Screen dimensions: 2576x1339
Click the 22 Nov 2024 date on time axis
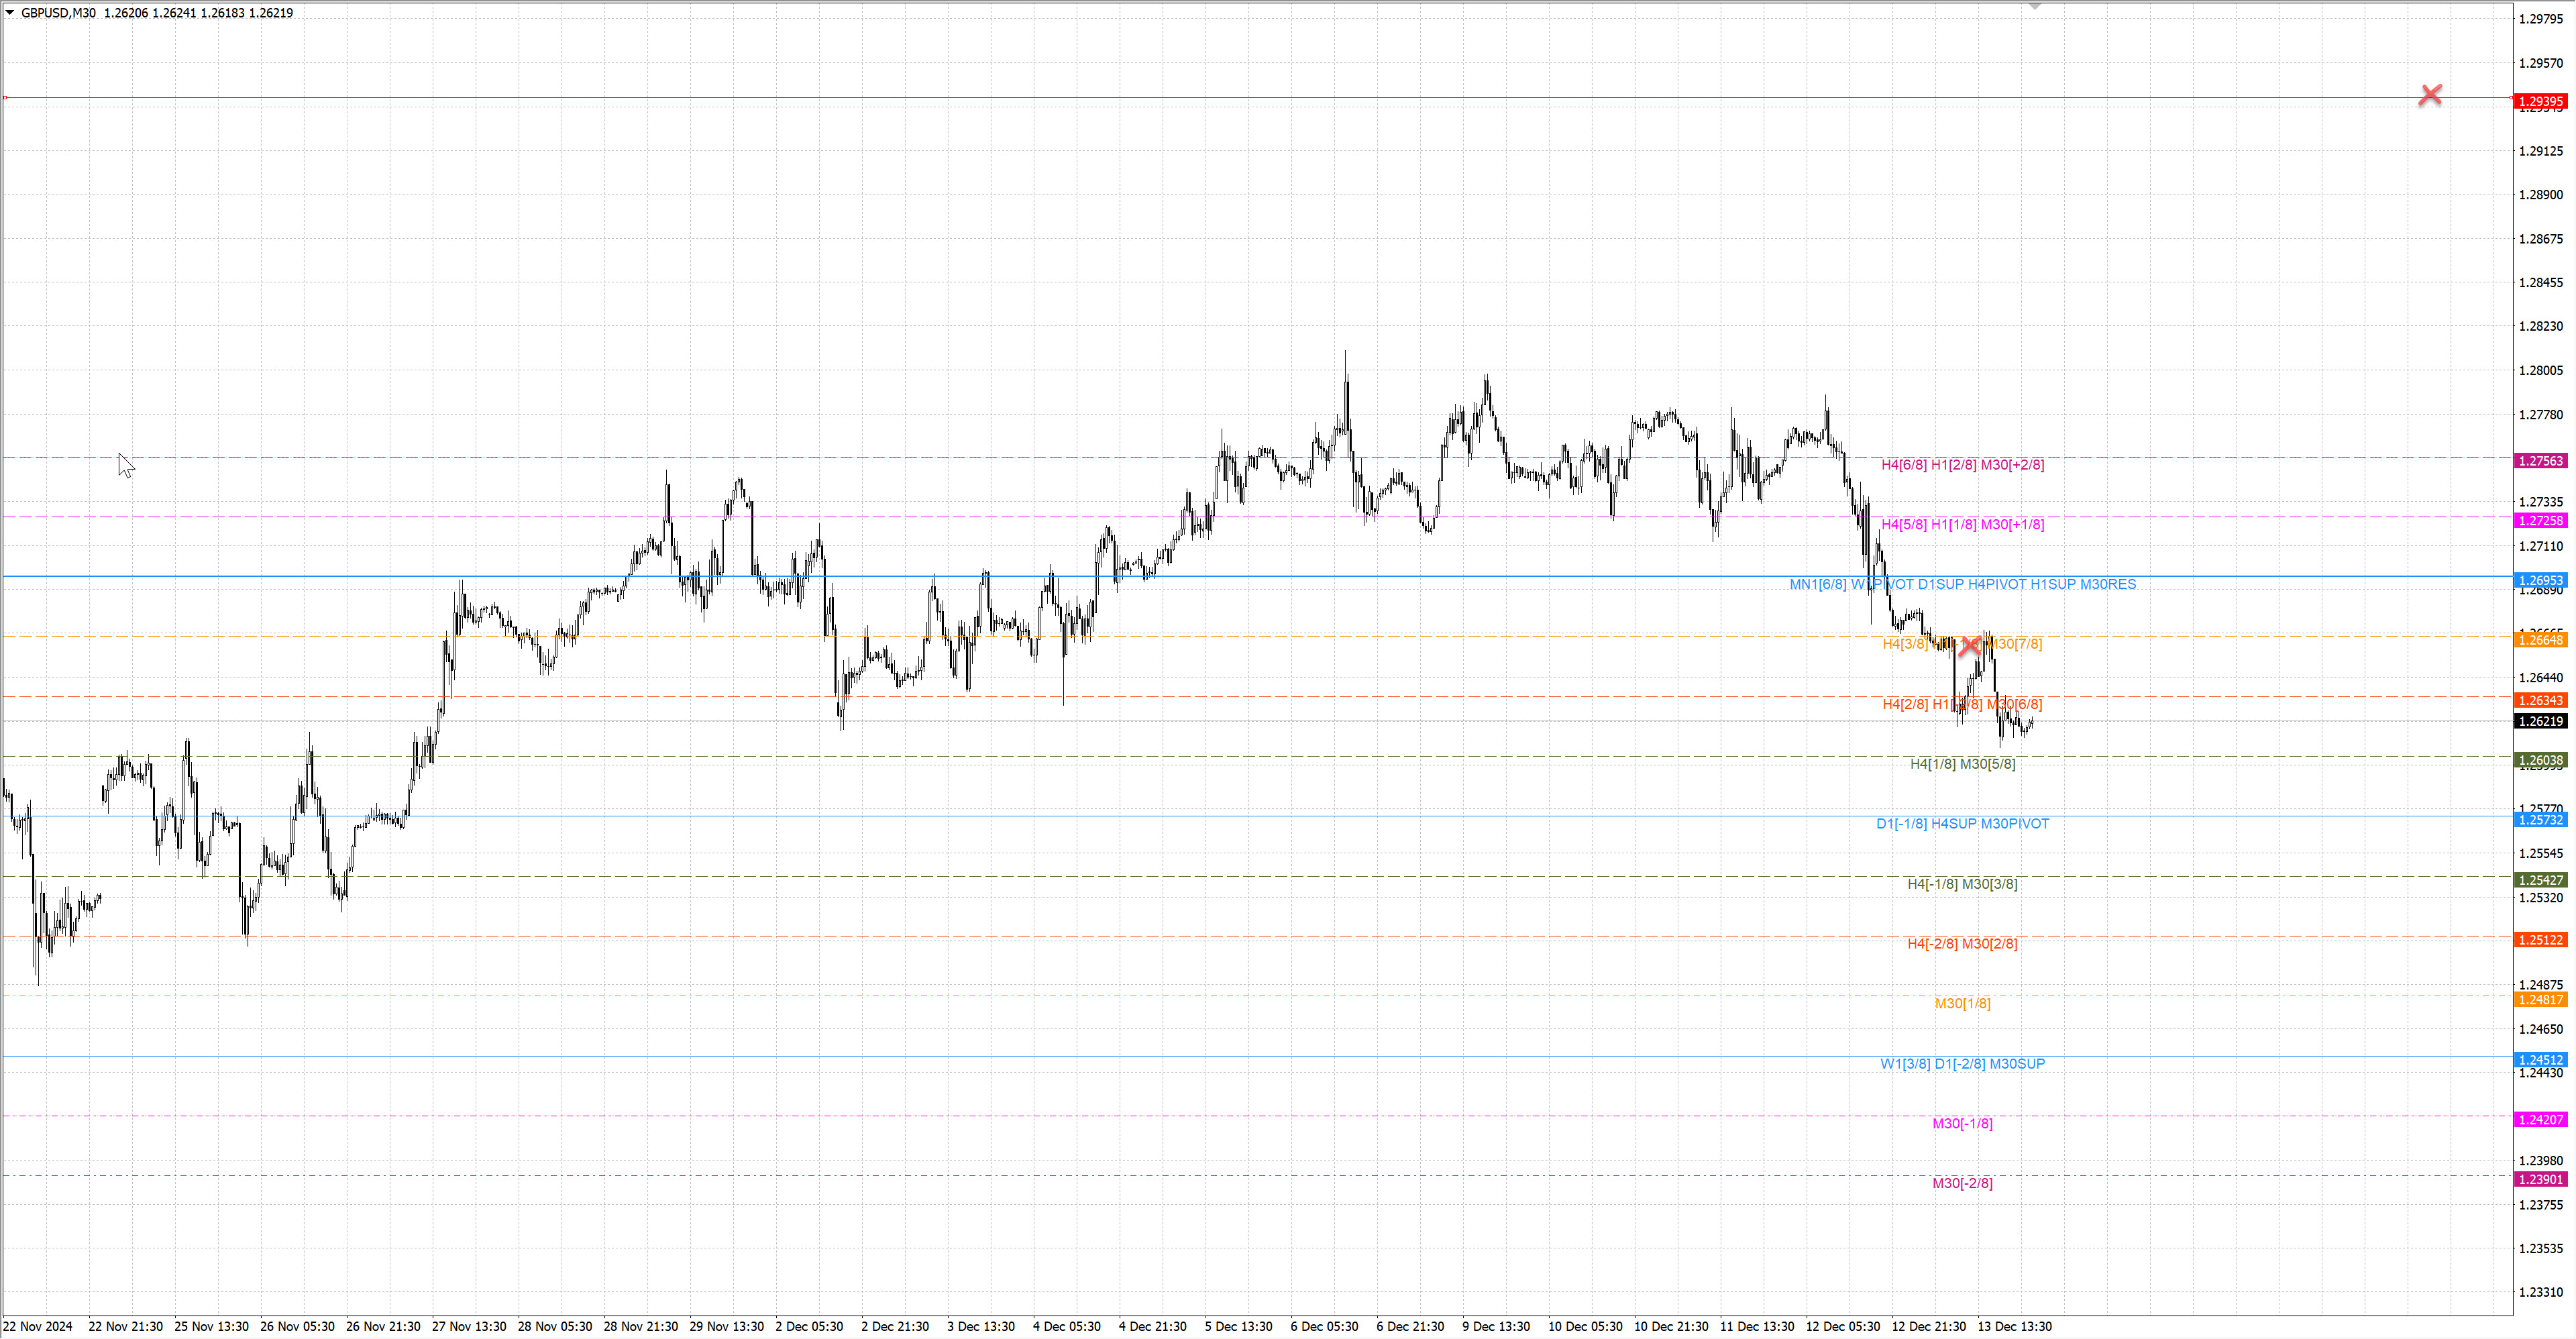point(38,1326)
